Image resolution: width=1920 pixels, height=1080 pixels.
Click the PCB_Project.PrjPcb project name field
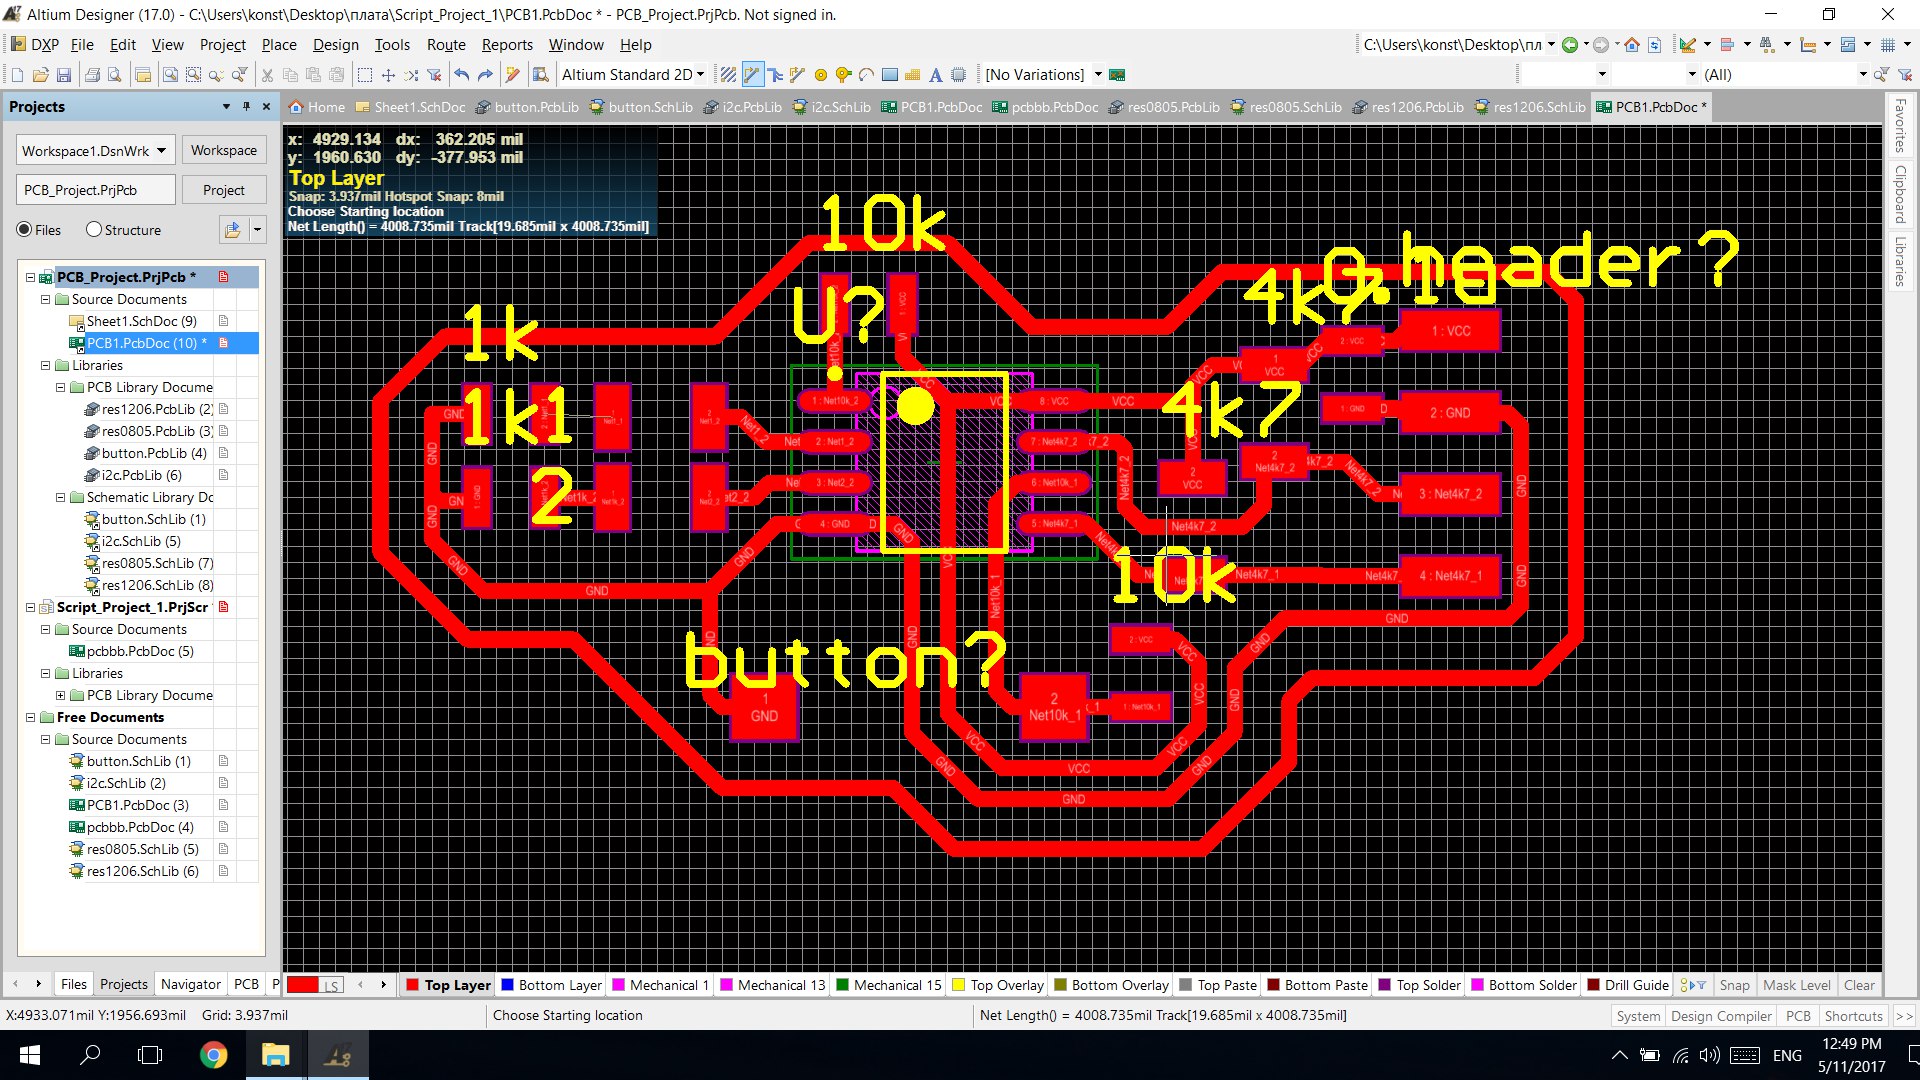(x=96, y=190)
